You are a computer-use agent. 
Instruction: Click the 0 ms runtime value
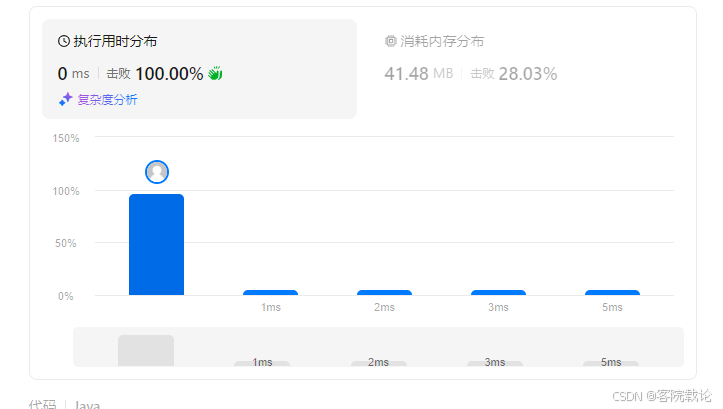(x=73, y=73)
